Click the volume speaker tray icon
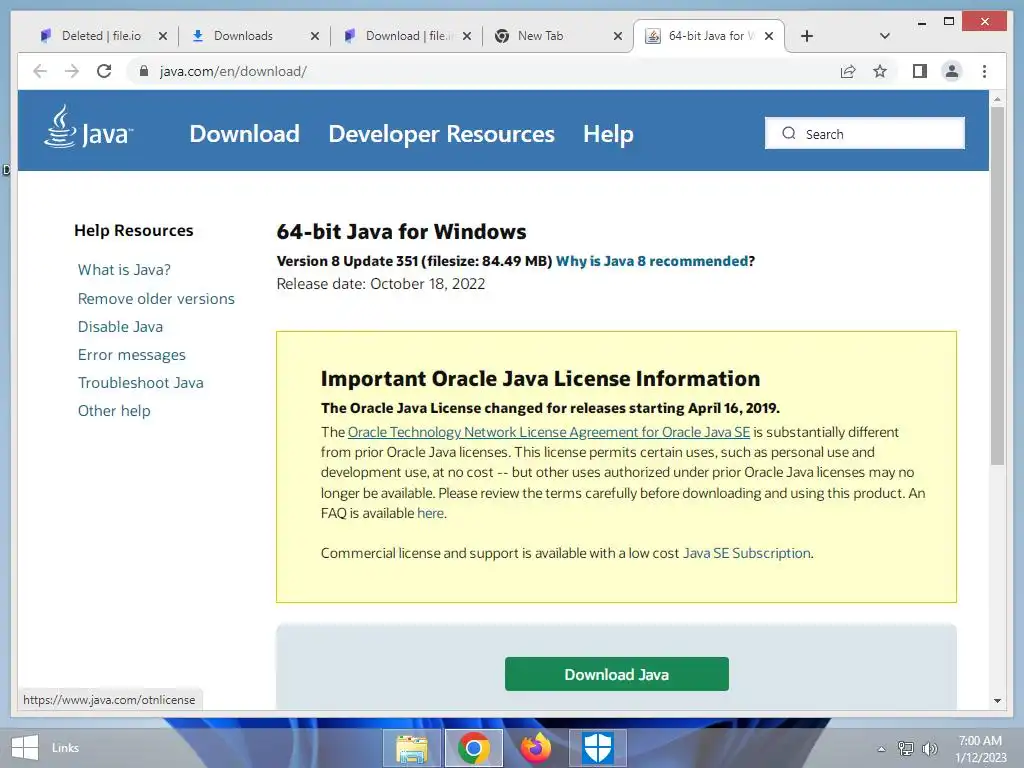The image size is (1024, 768). (929, 748)
